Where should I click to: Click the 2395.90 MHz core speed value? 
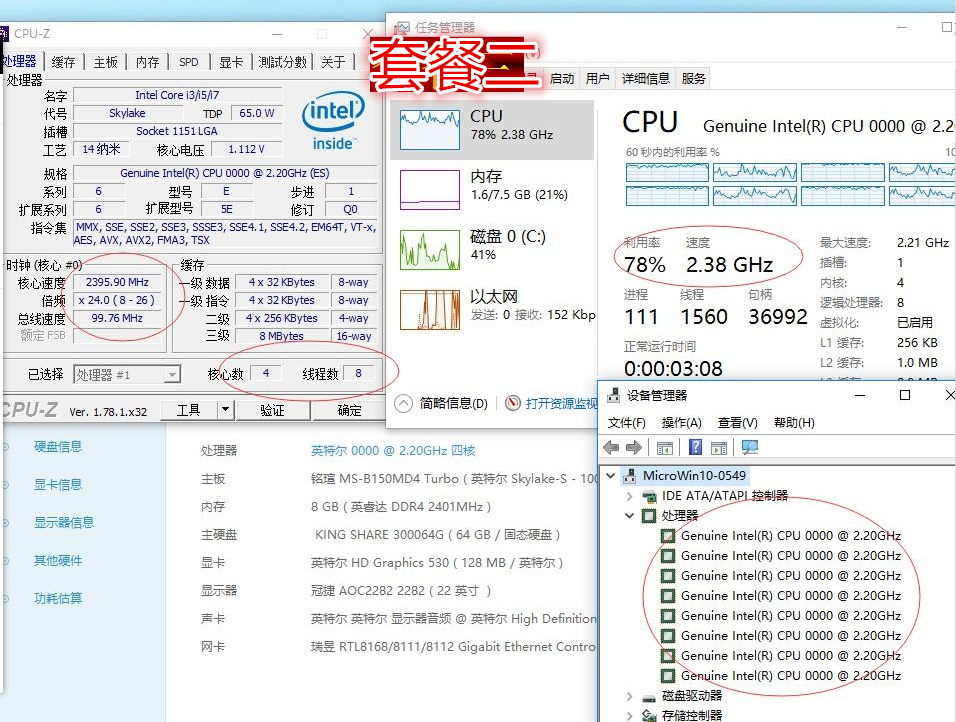click(117, 282)
